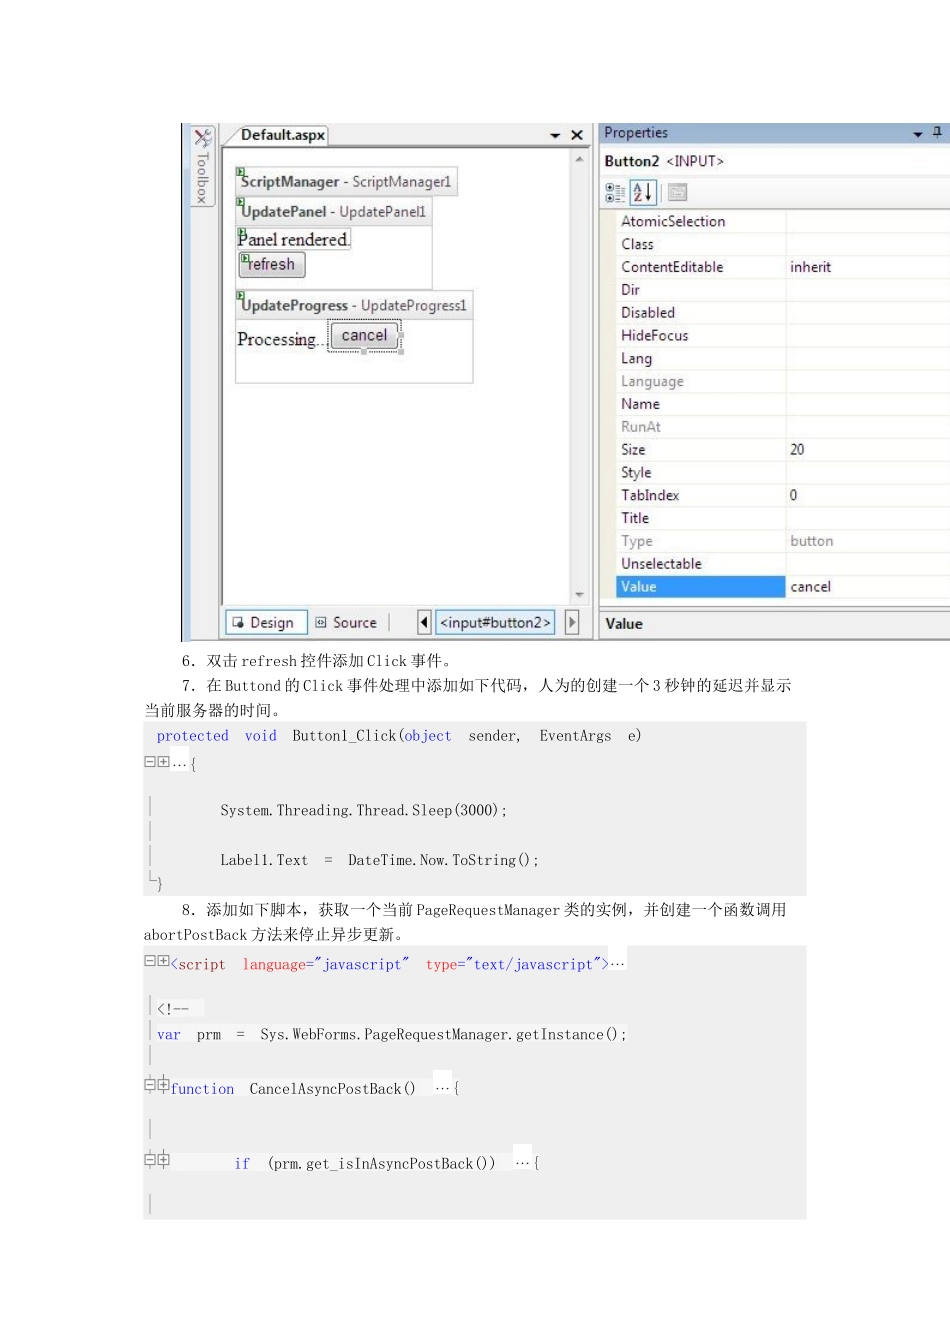Collapse the Button1_Click code block
The image size is (950, 1344).
point(150,762)
